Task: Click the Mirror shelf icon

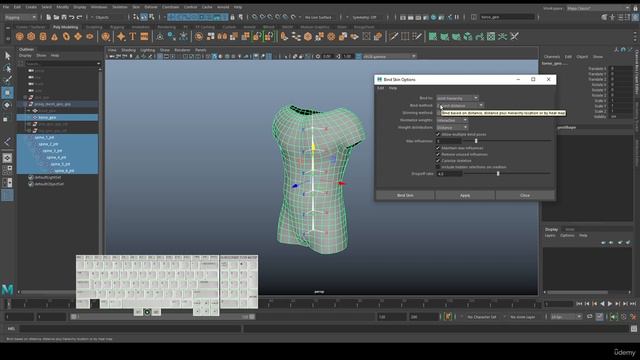Action: click(222, 37)
